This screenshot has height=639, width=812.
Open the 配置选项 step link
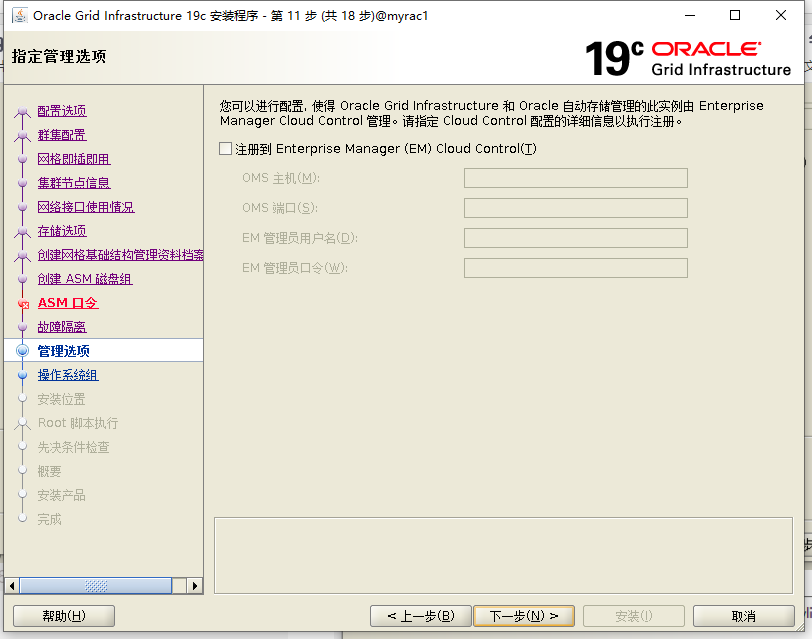(x=62, y=111)
